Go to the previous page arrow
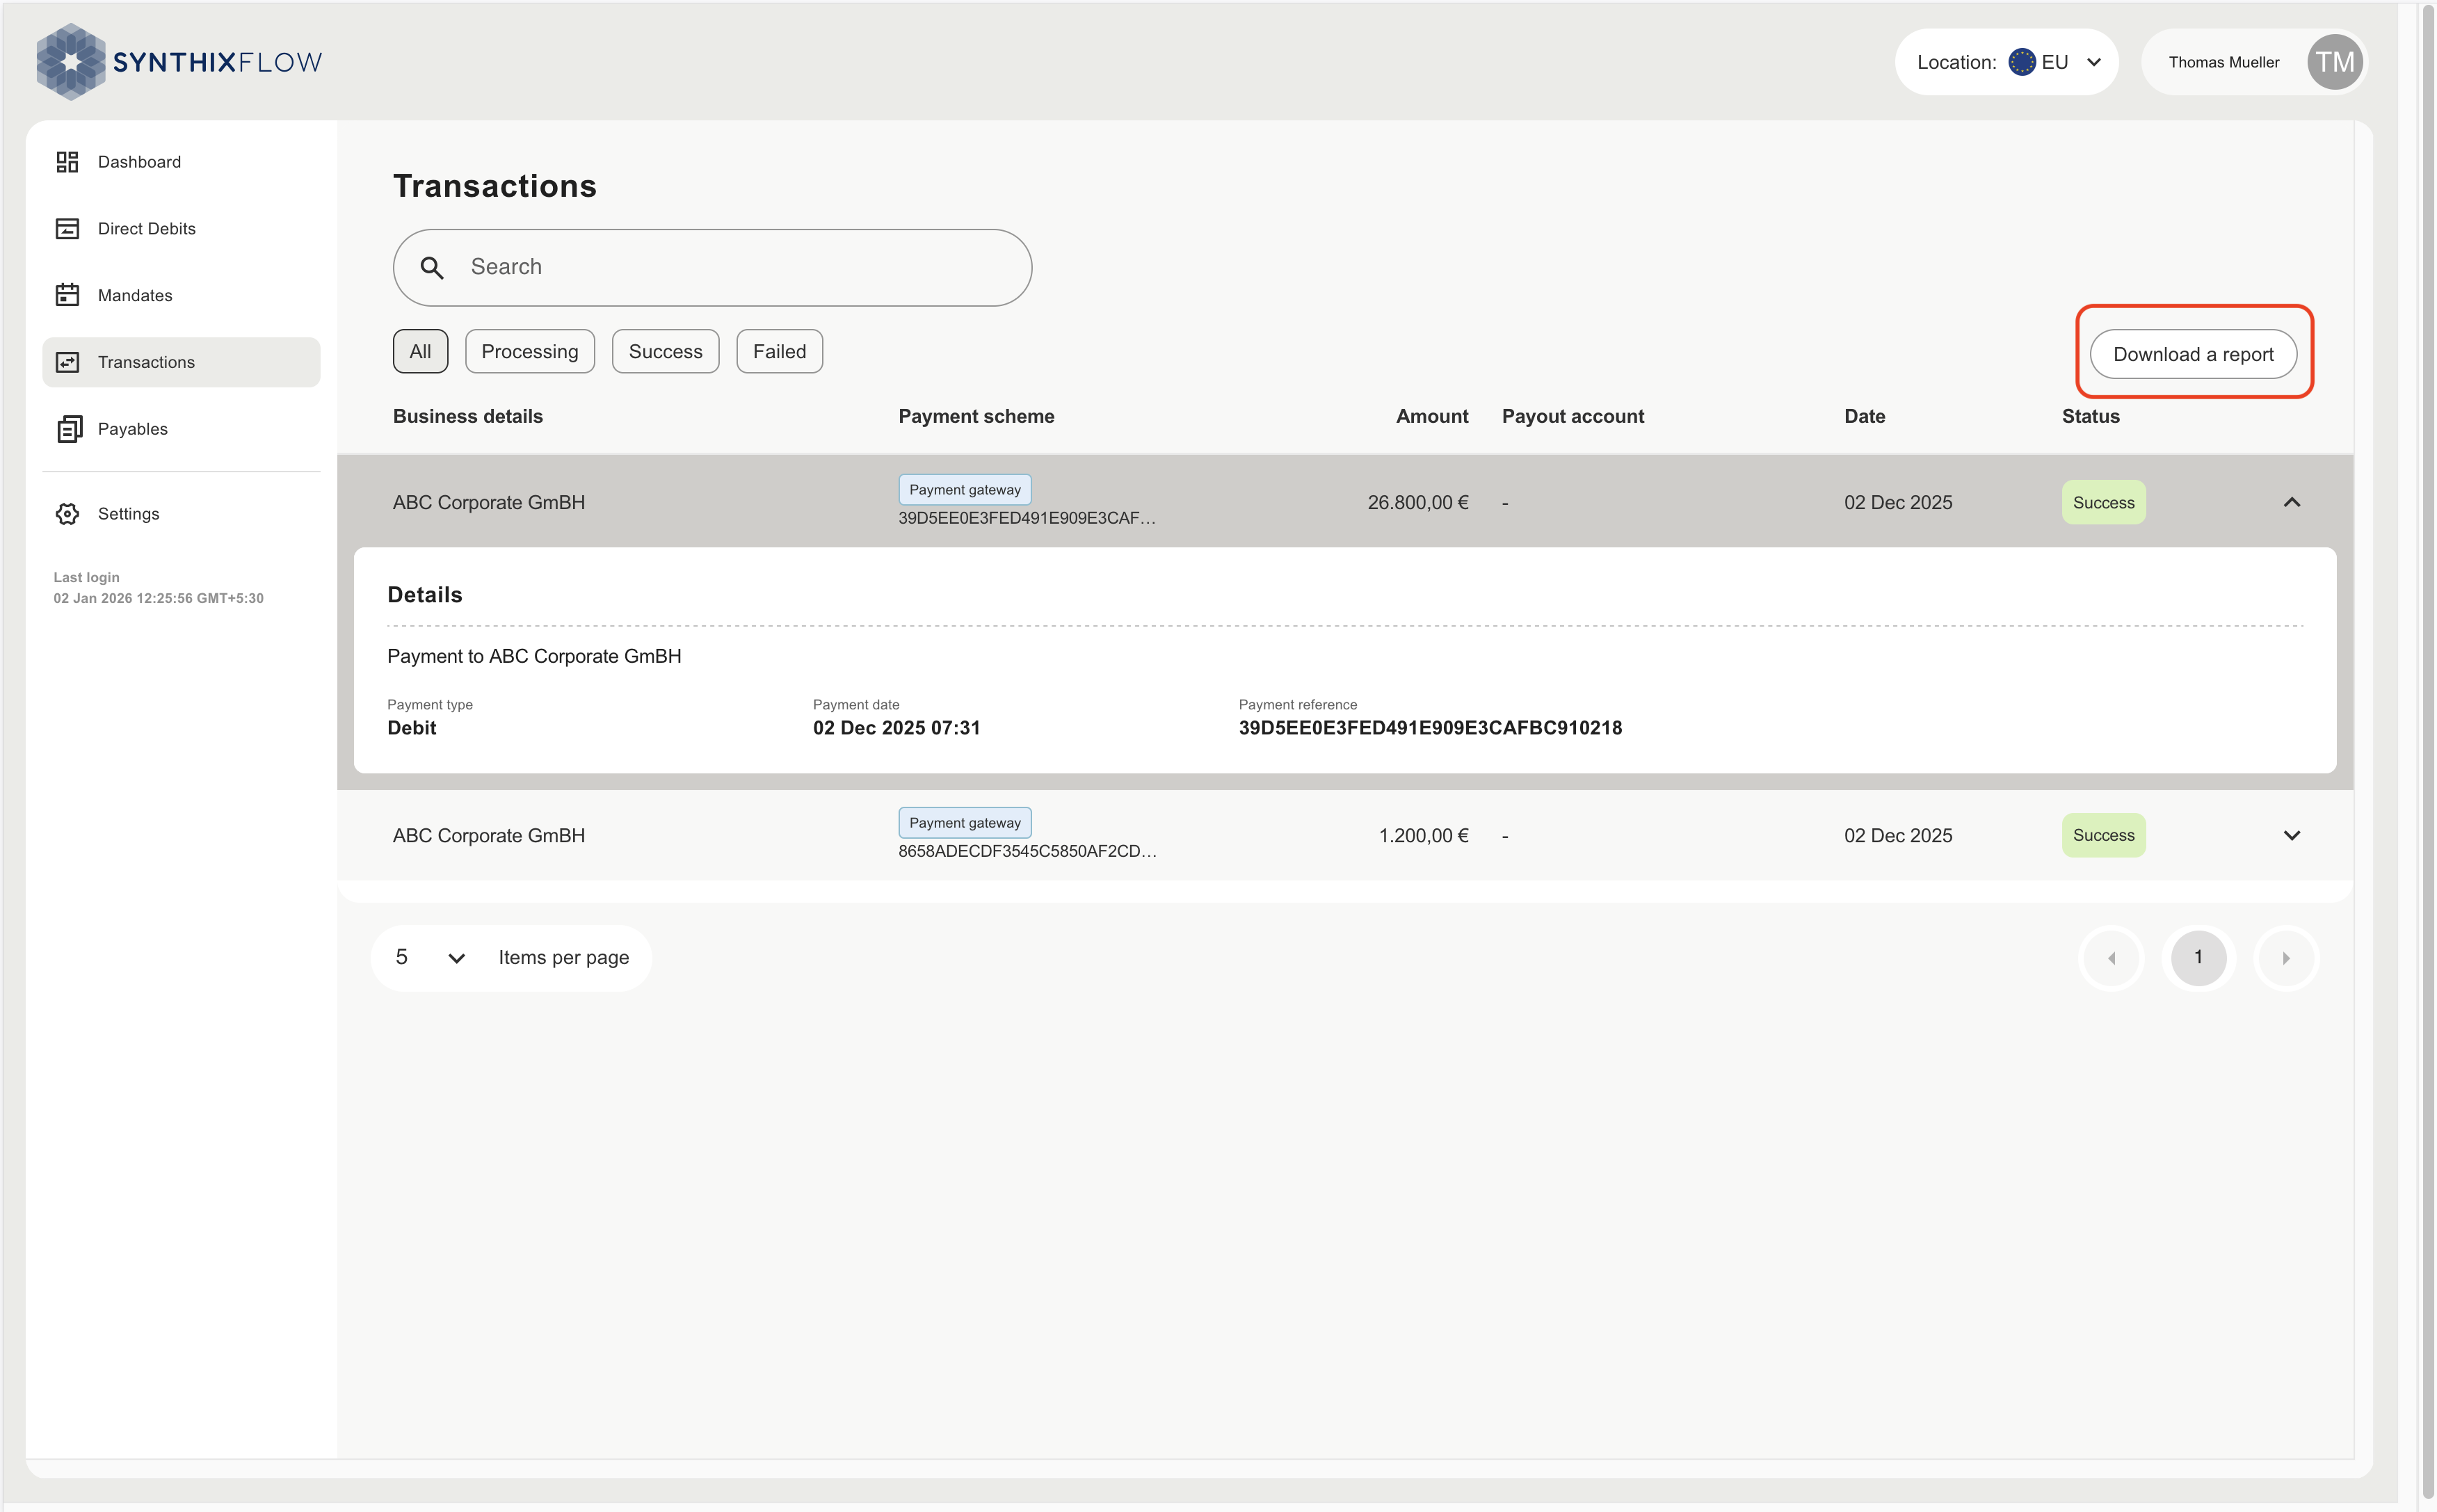 (2111, 958)
